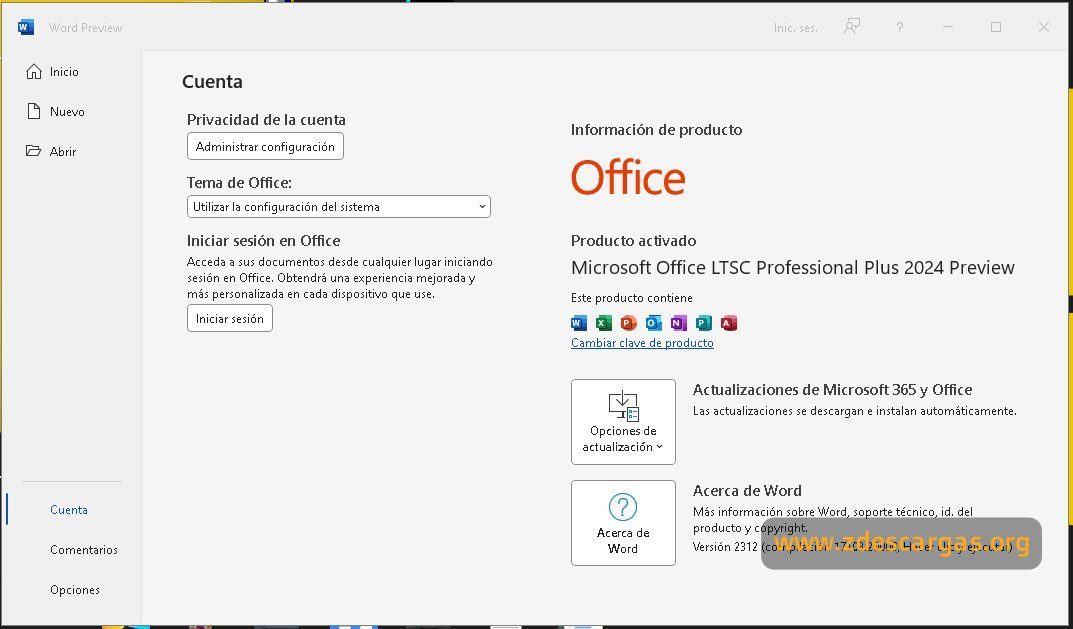
Task: Click the Información de producto heading
Action: 656,130
